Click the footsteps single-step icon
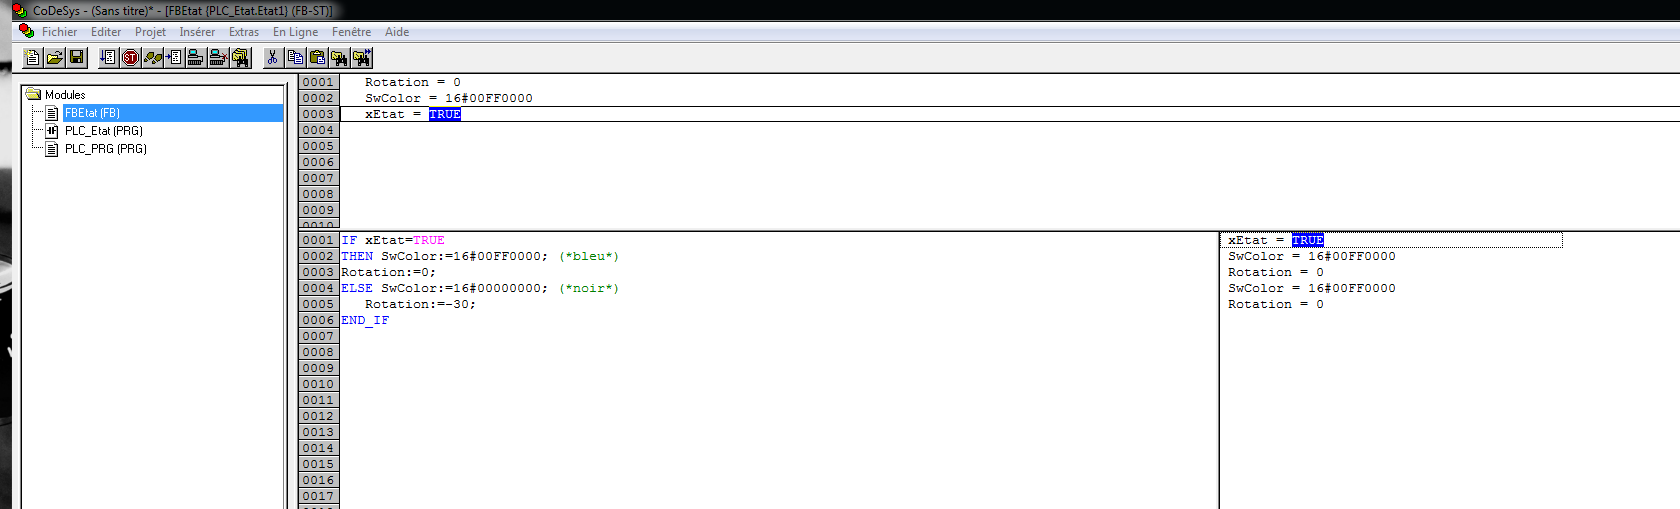This screenshot has width=1680, height=509. (152, 57)
